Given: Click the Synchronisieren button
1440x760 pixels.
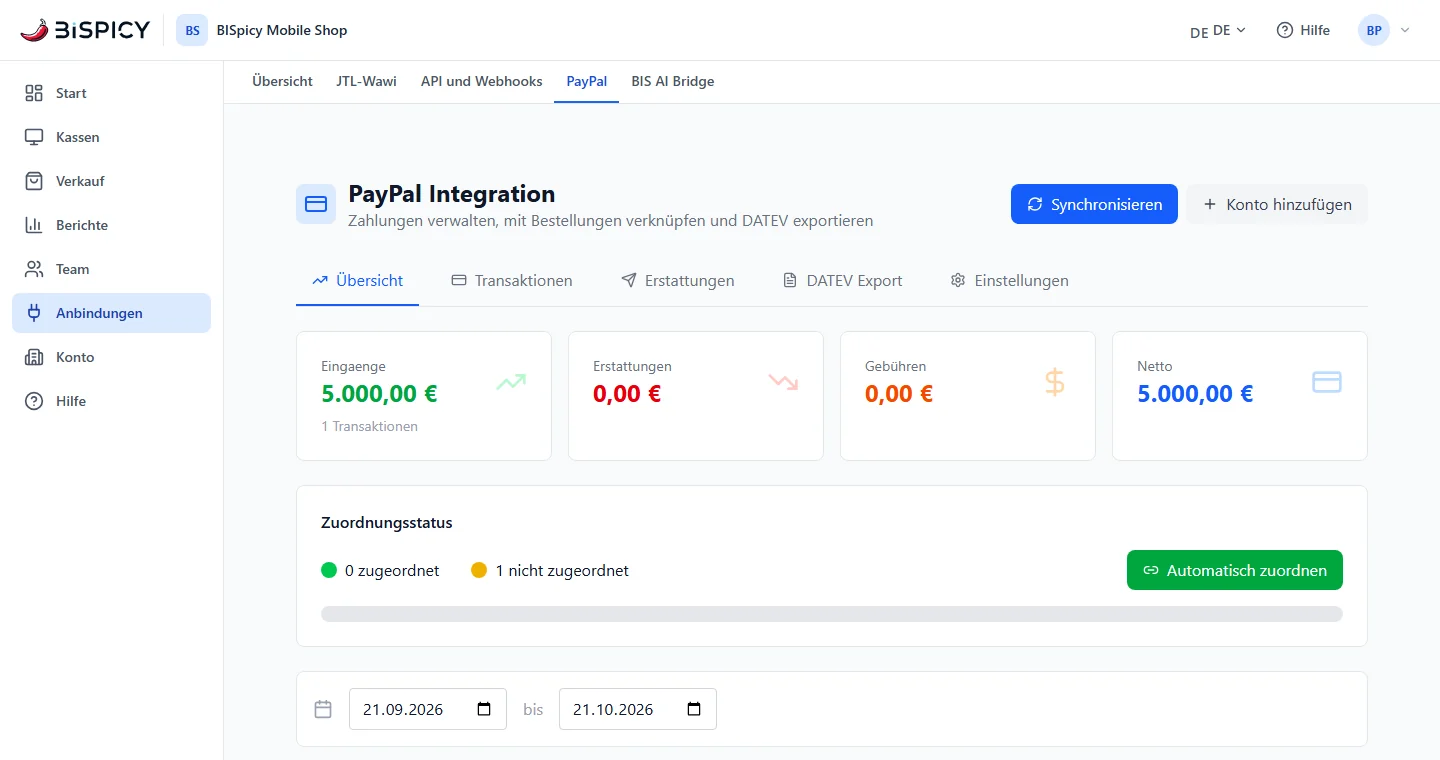Looking at the screenshot, I should point(1094,204).
